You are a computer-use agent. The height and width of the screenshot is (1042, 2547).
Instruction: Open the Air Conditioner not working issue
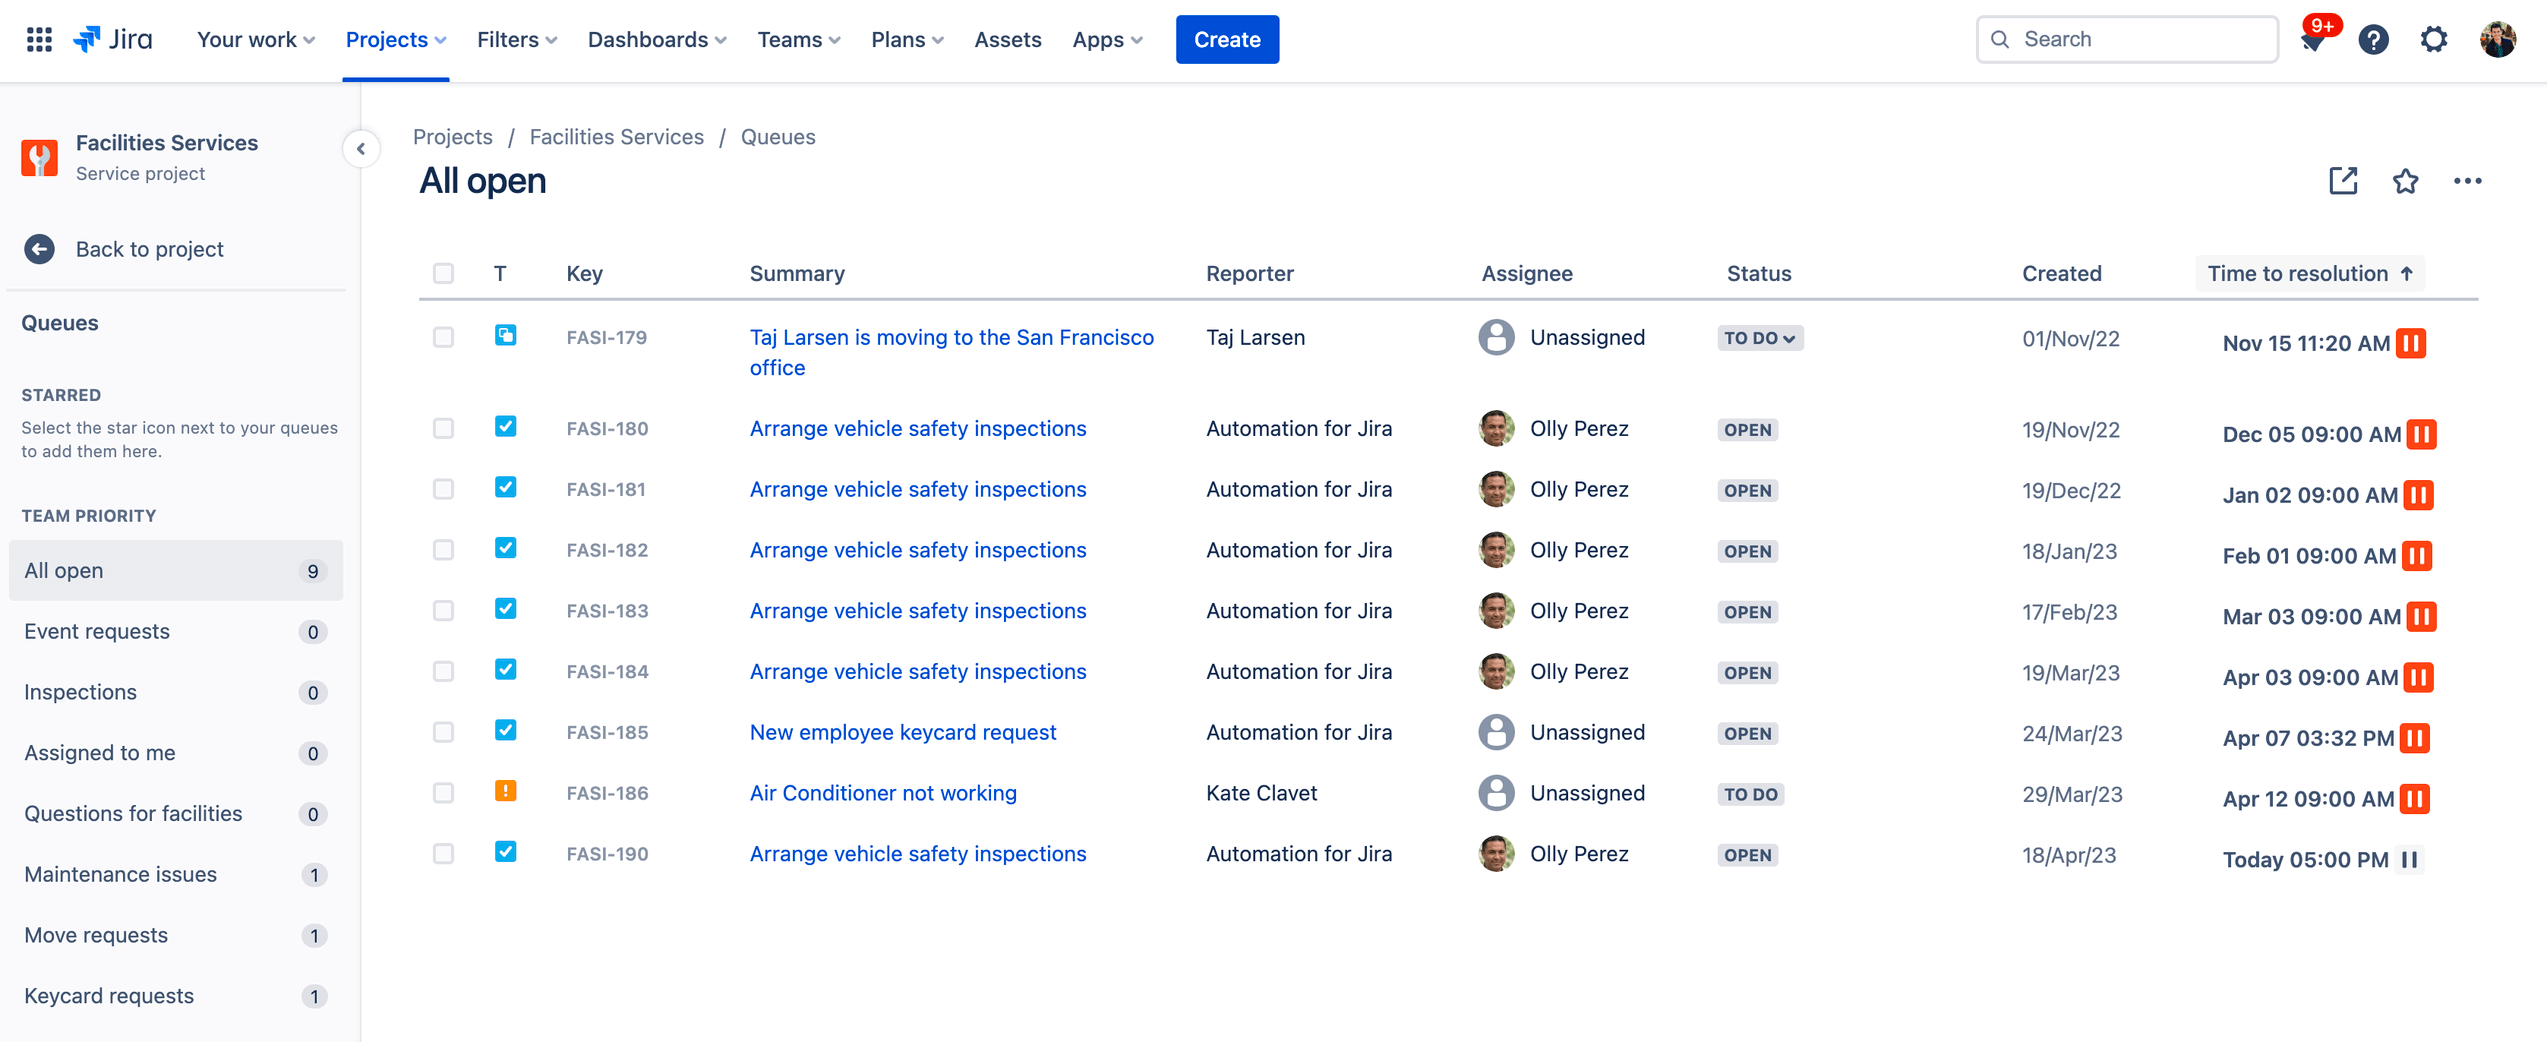pos(882,792)
